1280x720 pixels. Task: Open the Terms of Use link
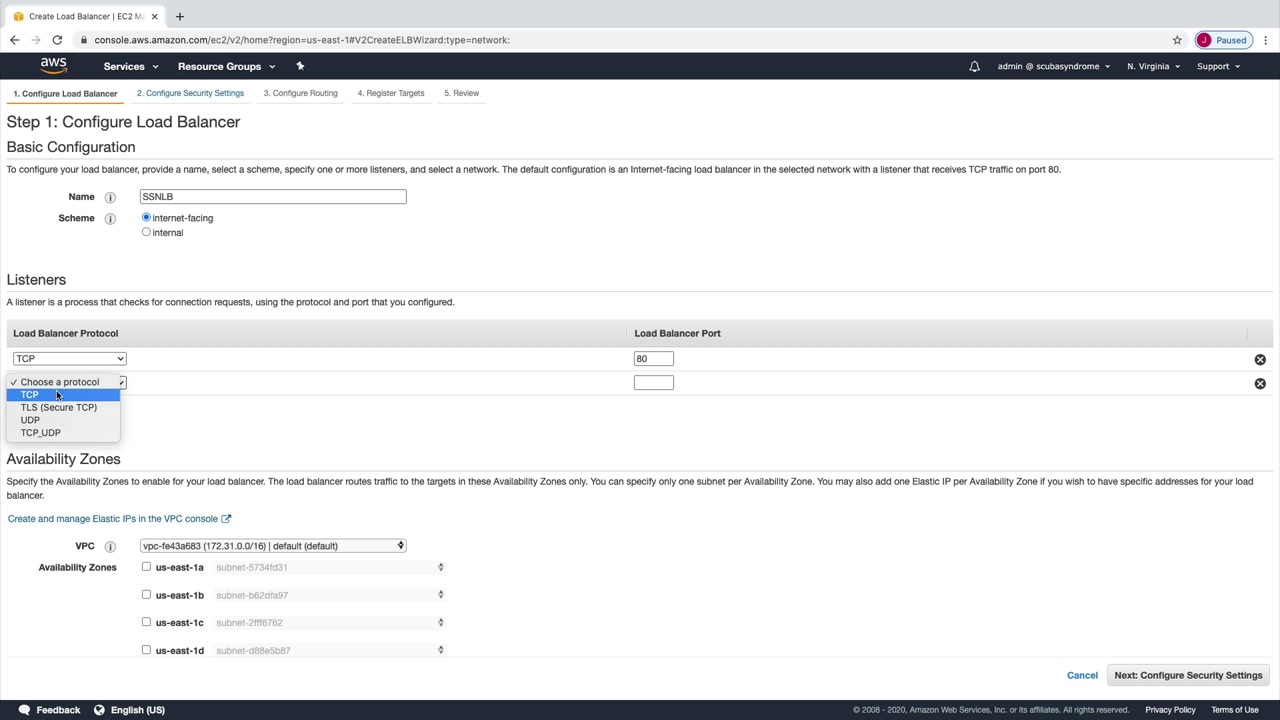click(x=1235, y=710)
